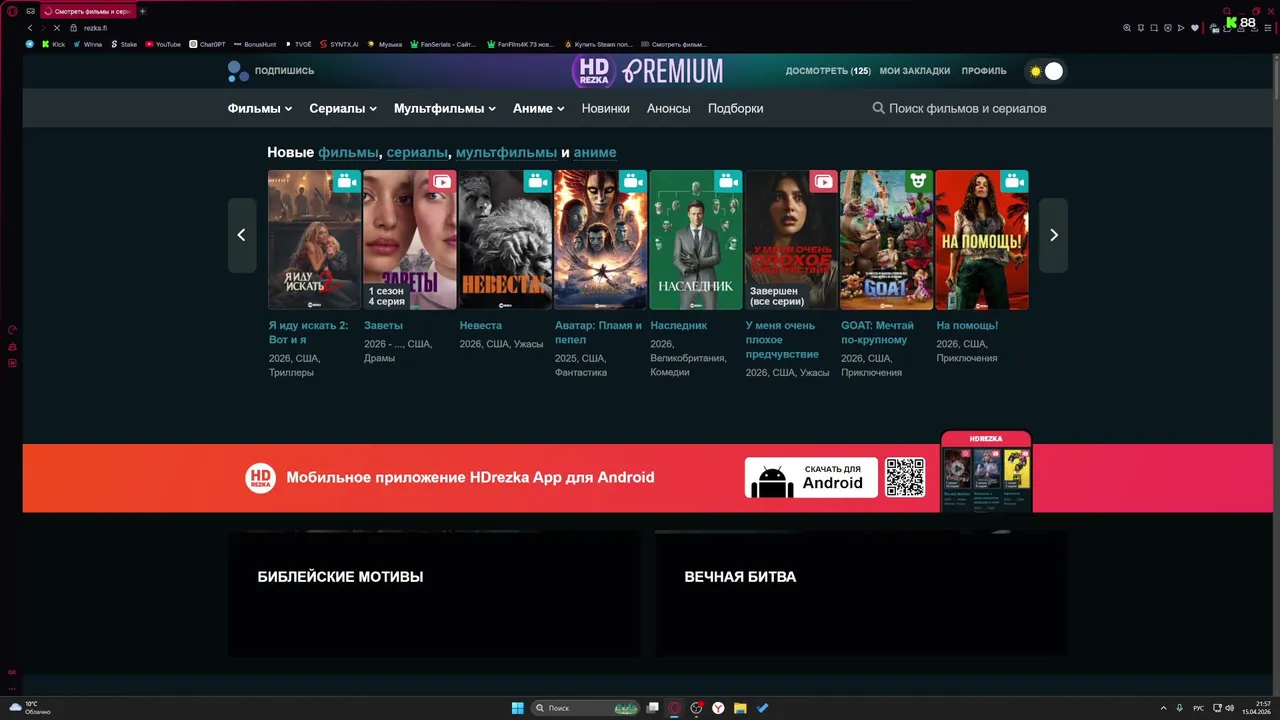The width and height of the screenshot is (1280, 720).
Task: Open a new browser tab
Action: click(142, 11)
